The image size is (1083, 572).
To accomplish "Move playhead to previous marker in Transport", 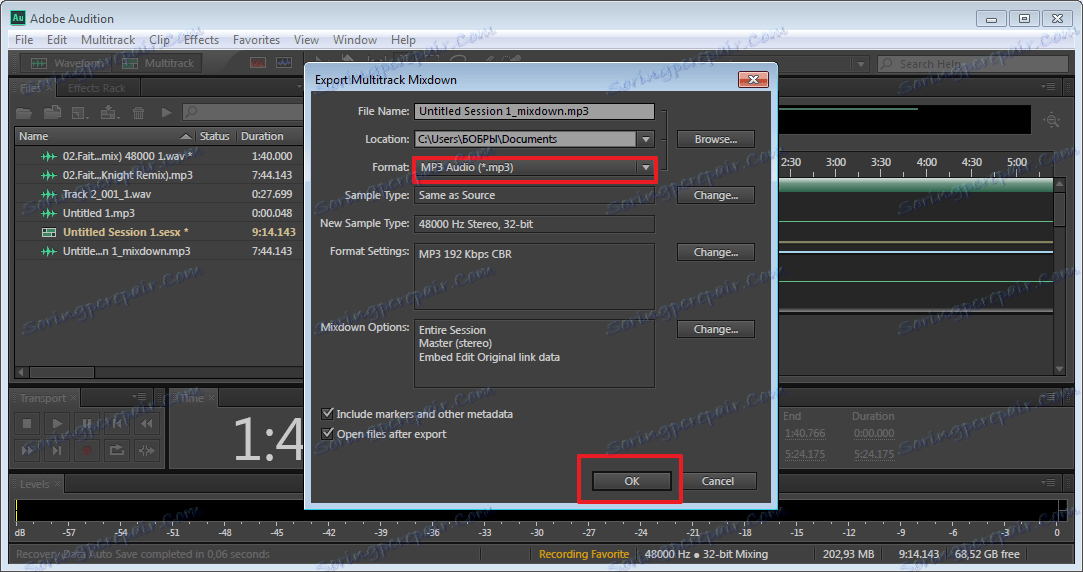I will point(117,423).
